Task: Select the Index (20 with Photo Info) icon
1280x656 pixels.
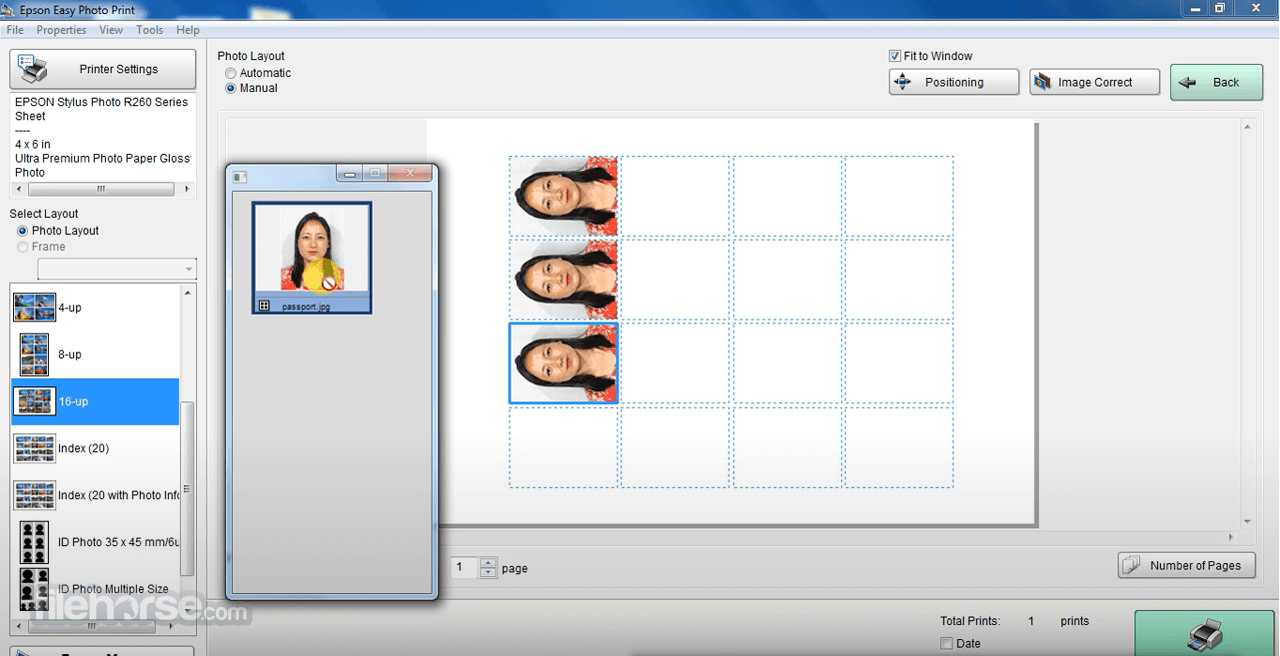Action: pyautogui.click(x=34, y=495)
